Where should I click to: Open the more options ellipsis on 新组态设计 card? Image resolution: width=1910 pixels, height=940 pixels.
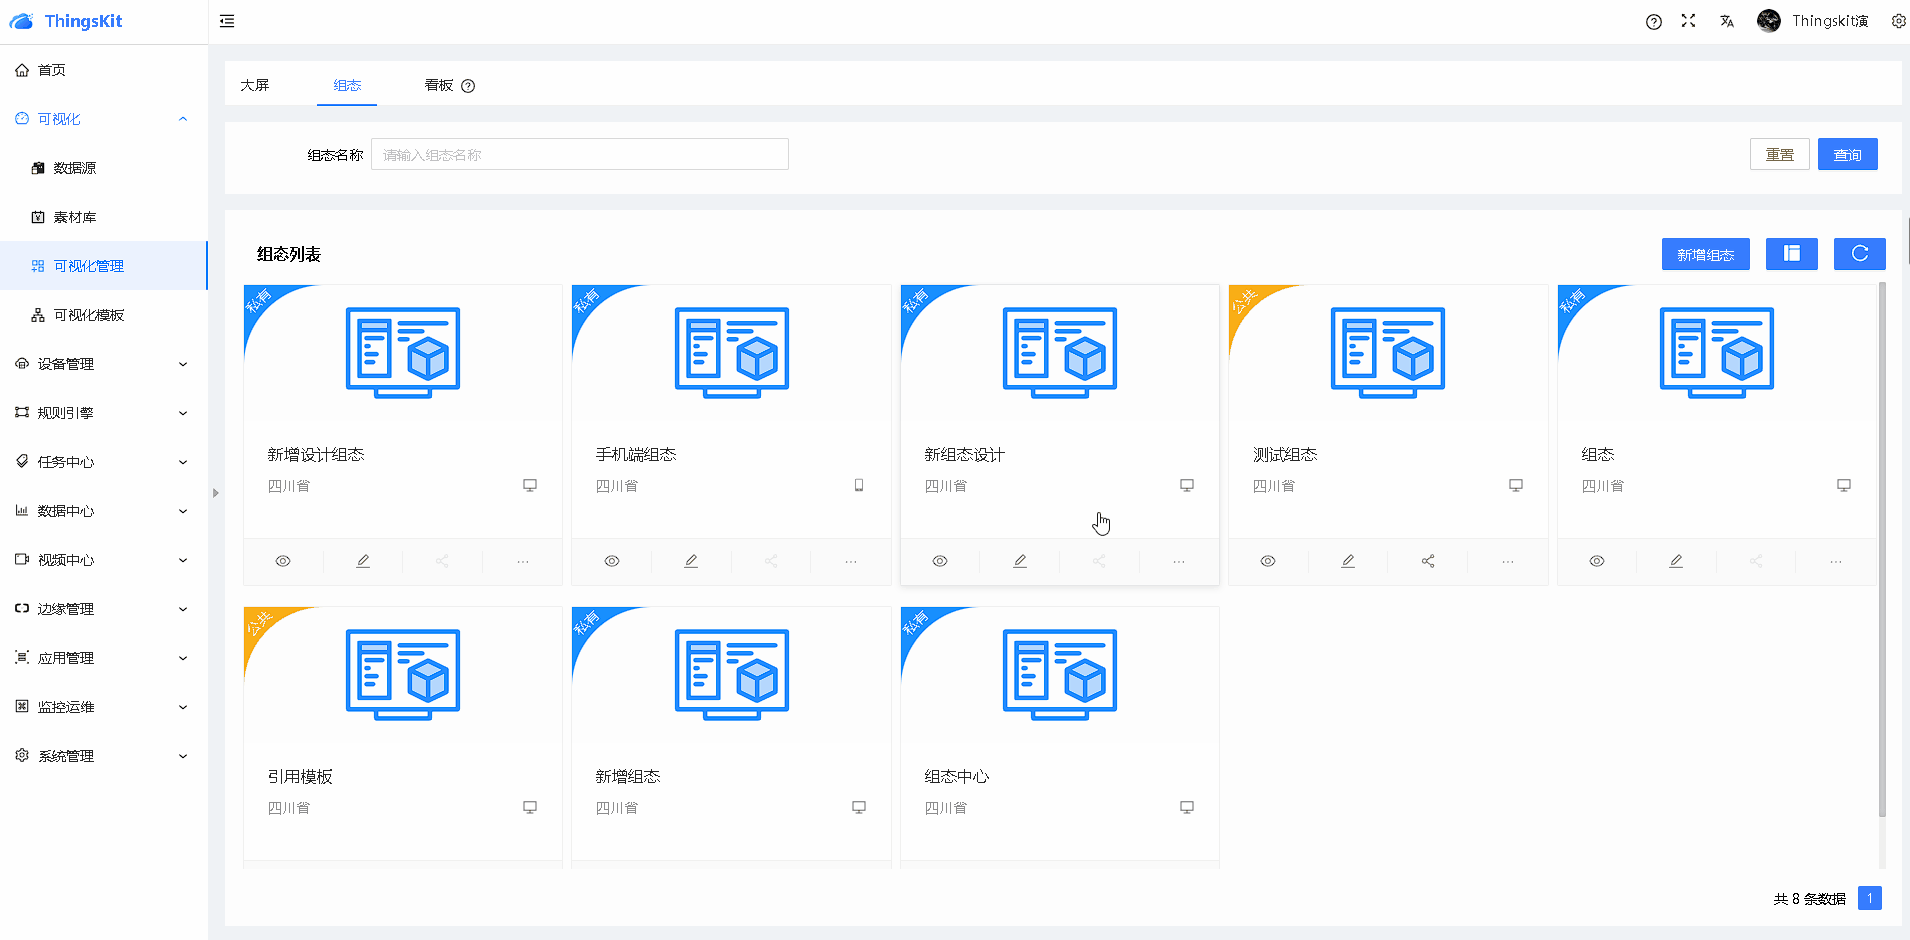[1179, 561]
